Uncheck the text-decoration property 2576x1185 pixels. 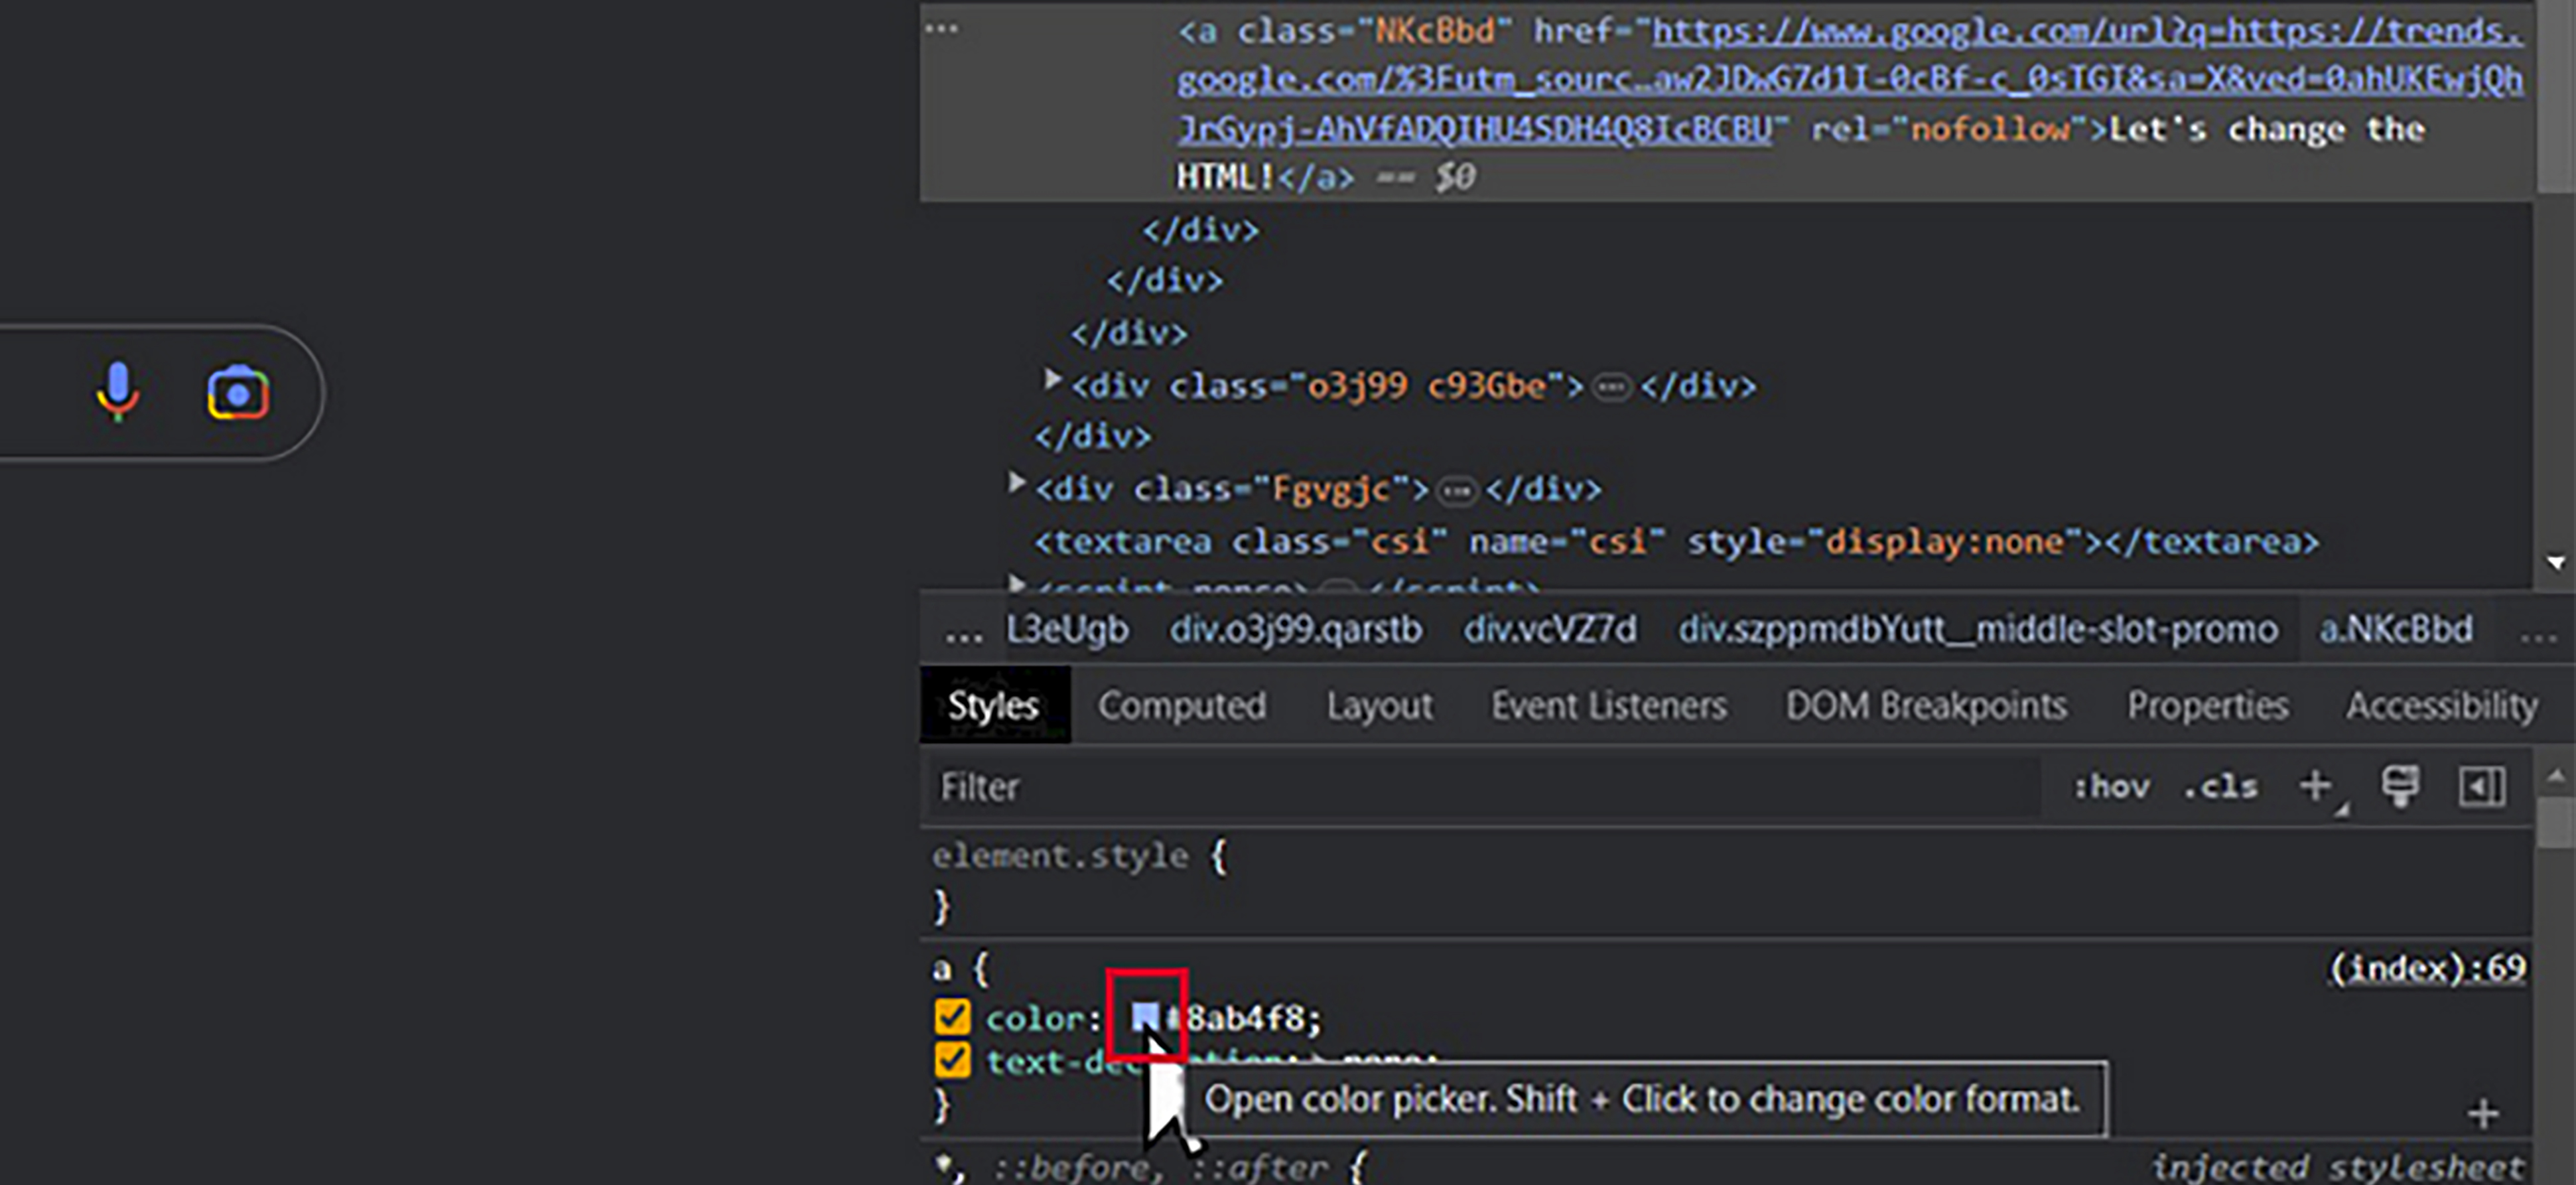pyautogui.click(x=952, y=1060)
